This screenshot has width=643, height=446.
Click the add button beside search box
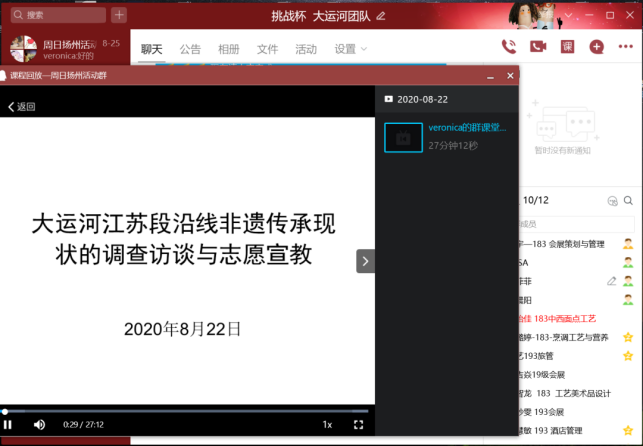tap(119, 15)
